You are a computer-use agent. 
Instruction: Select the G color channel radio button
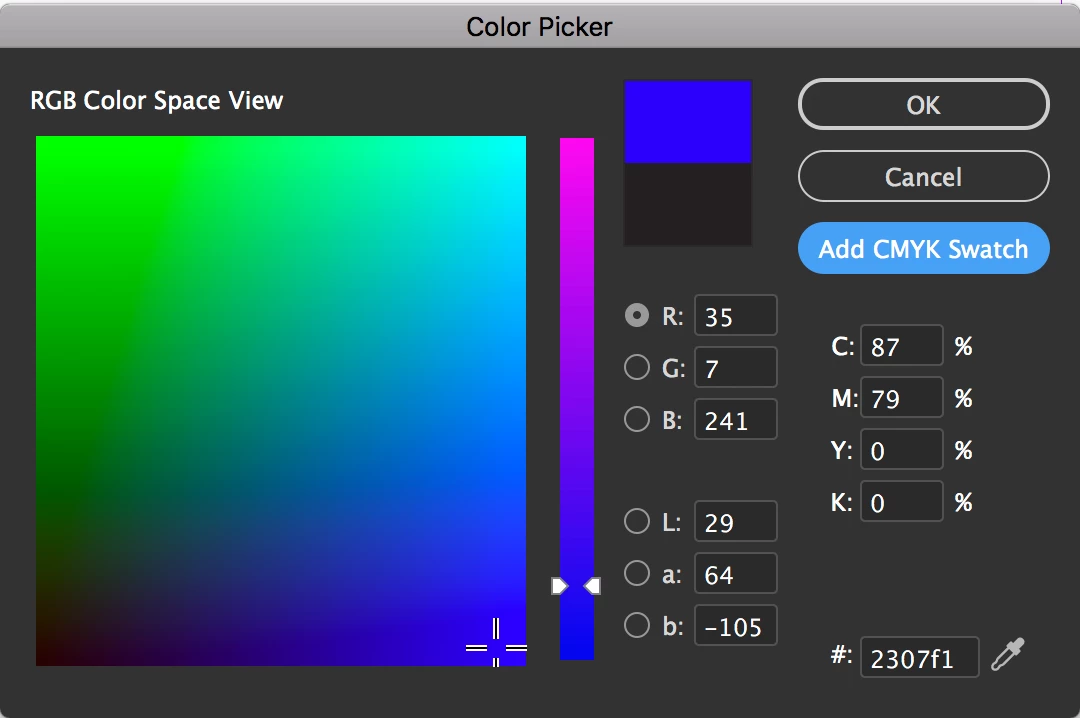point(636,368)
